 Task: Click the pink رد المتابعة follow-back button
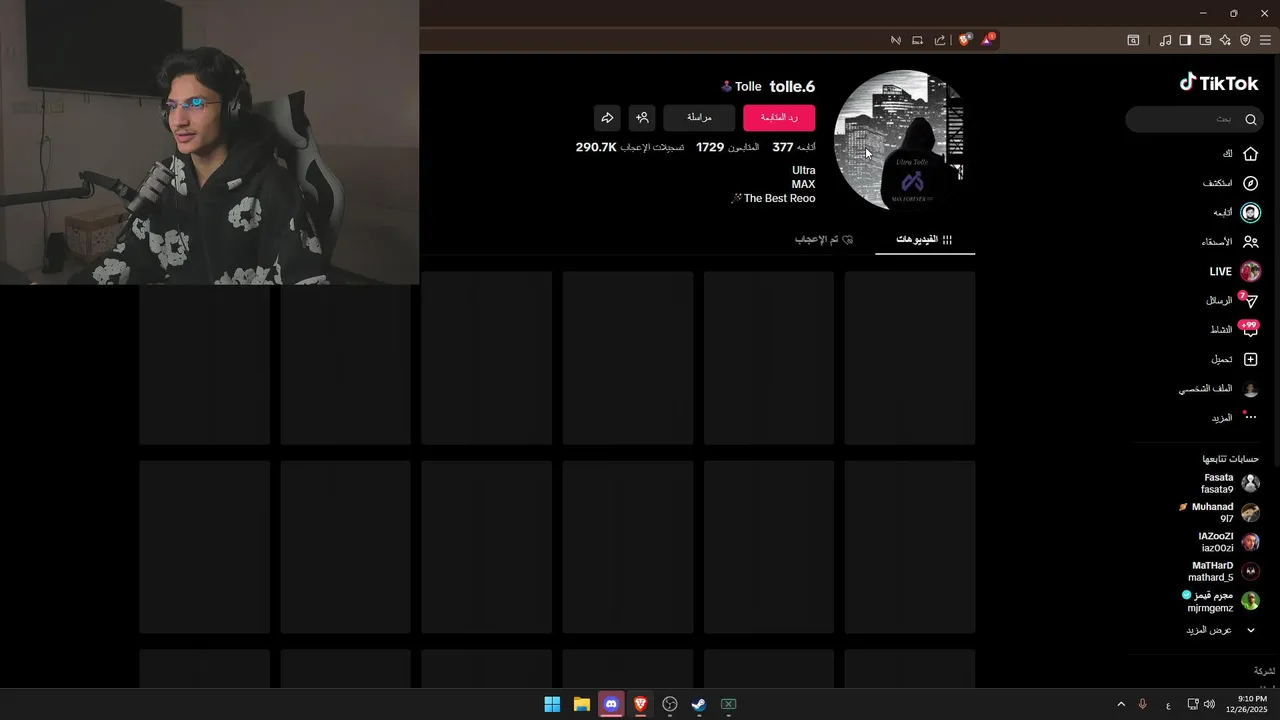tap(779, 118)
